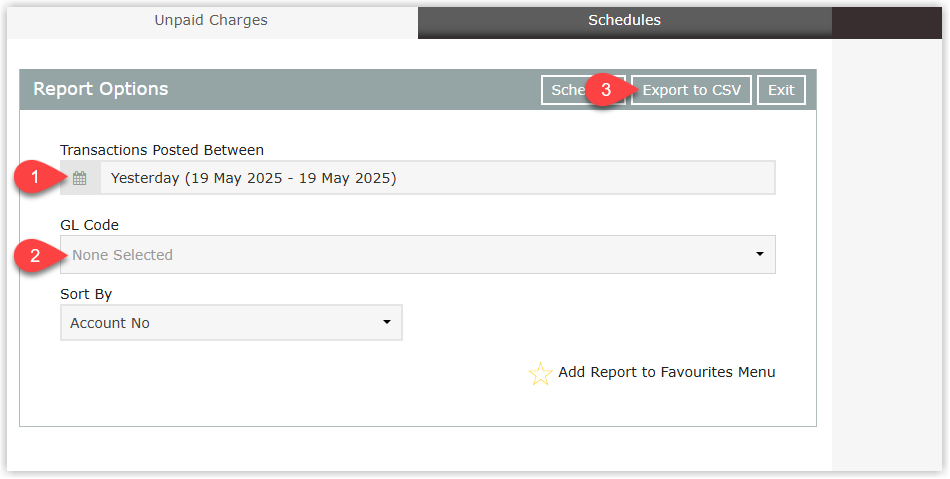The width and height of the screenshot is (950, 479).
Task: Switch to the Unpaid Charges tab
Action: tap(211, 21)
